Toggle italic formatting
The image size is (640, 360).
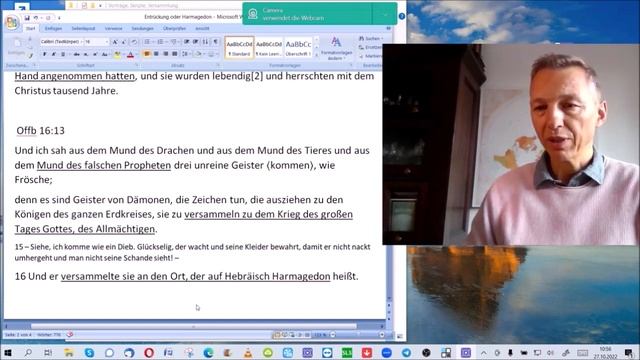point(53,54)
